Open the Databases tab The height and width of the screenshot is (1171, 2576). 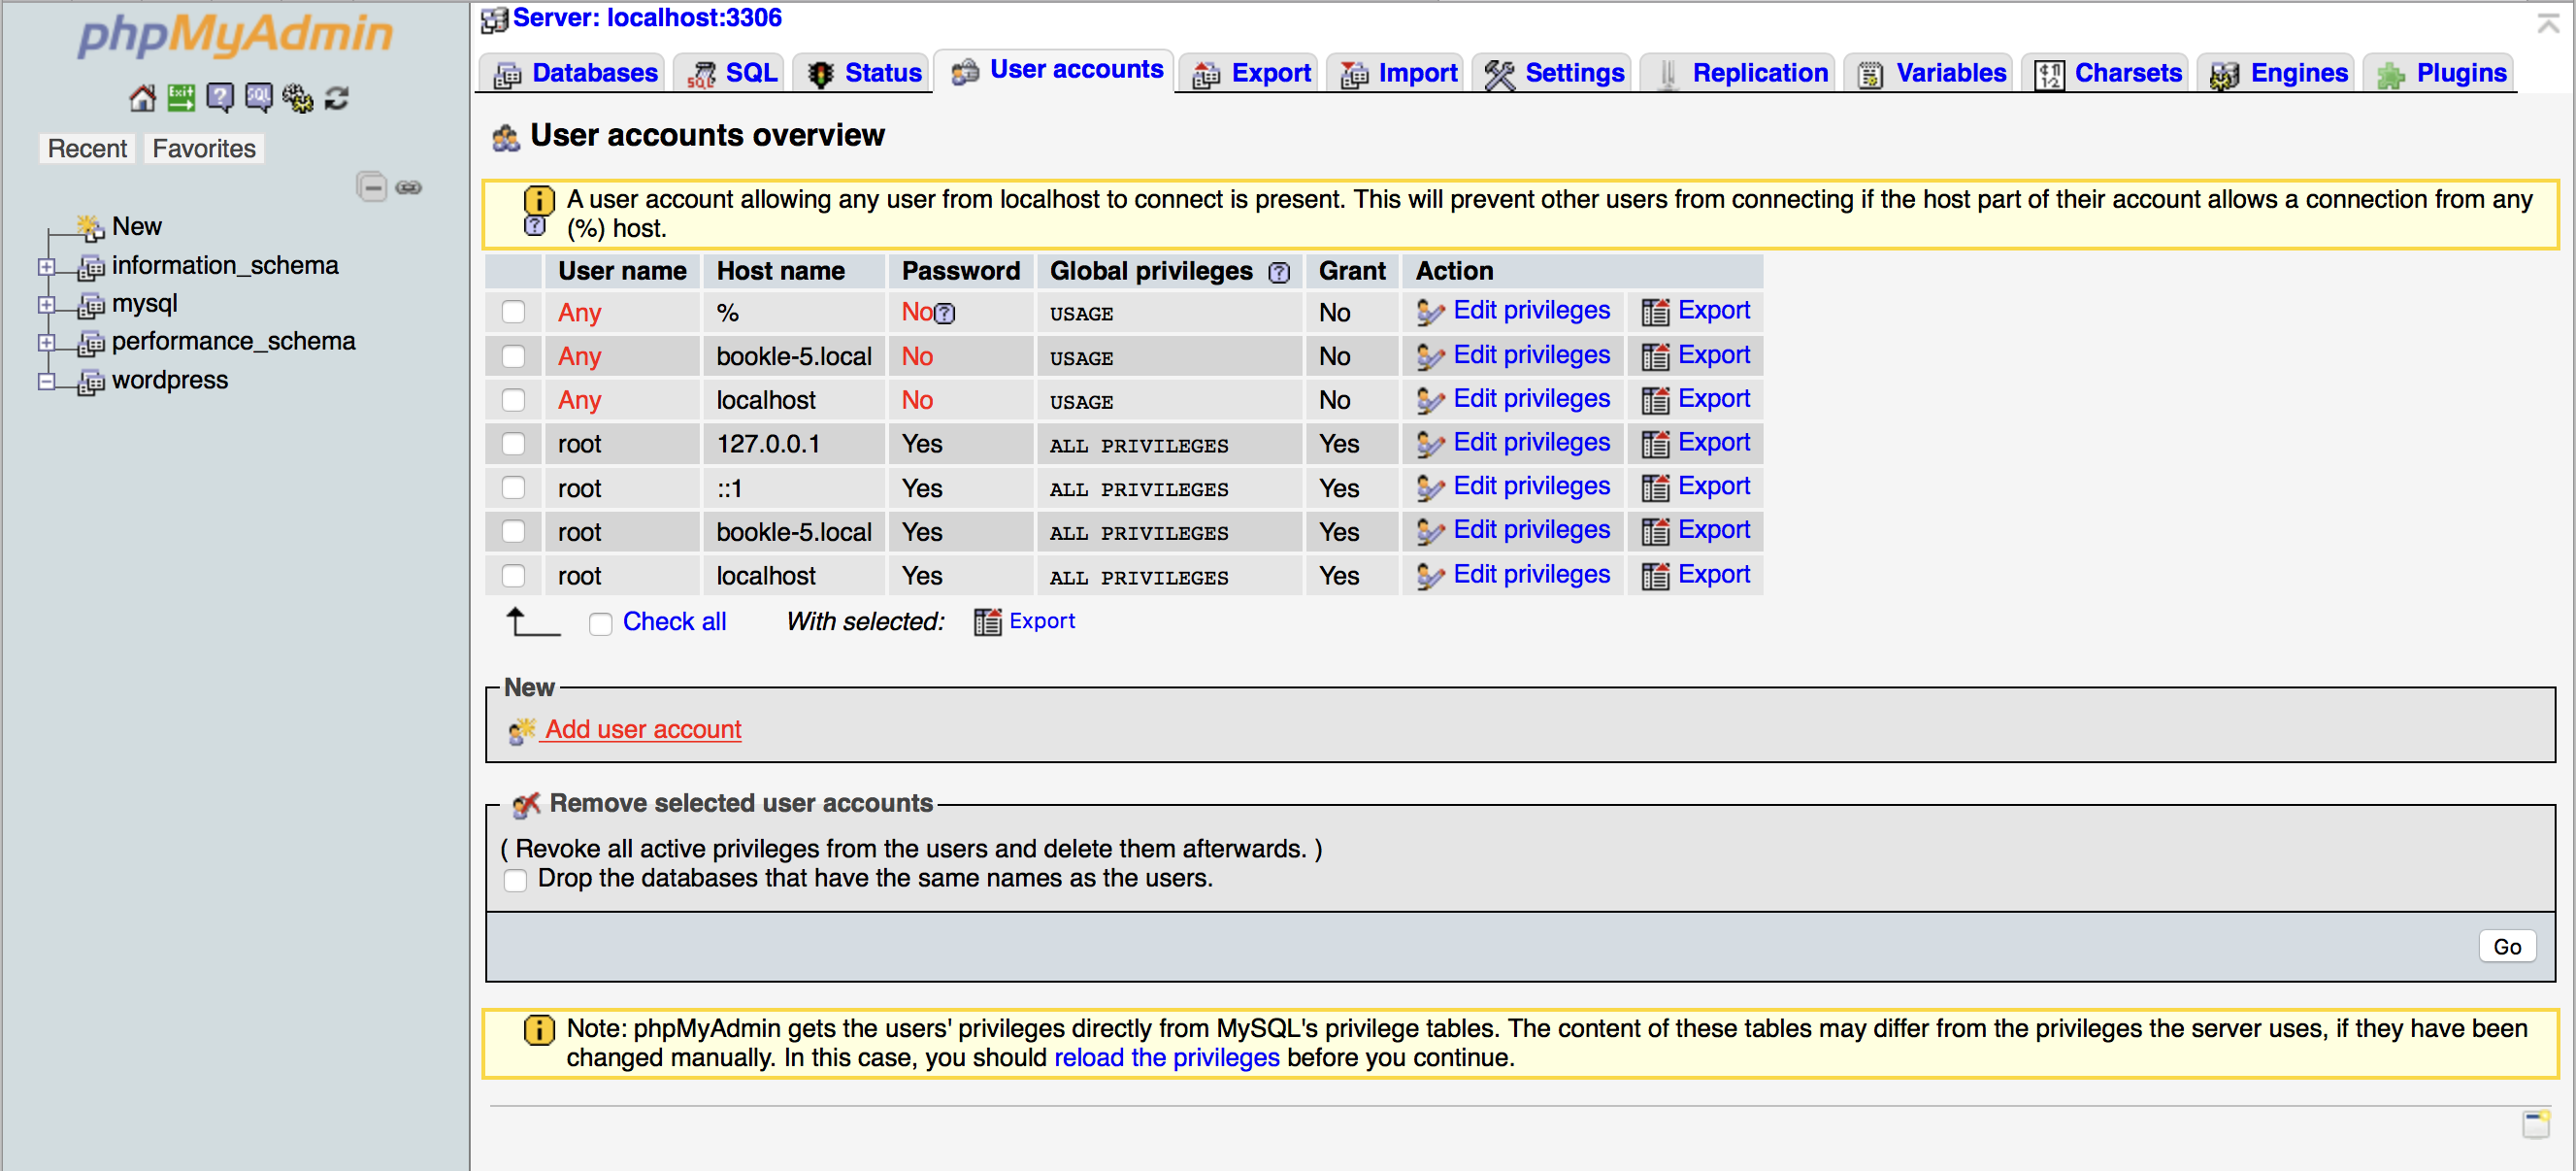pyautogui.click(x=574, y=73)
